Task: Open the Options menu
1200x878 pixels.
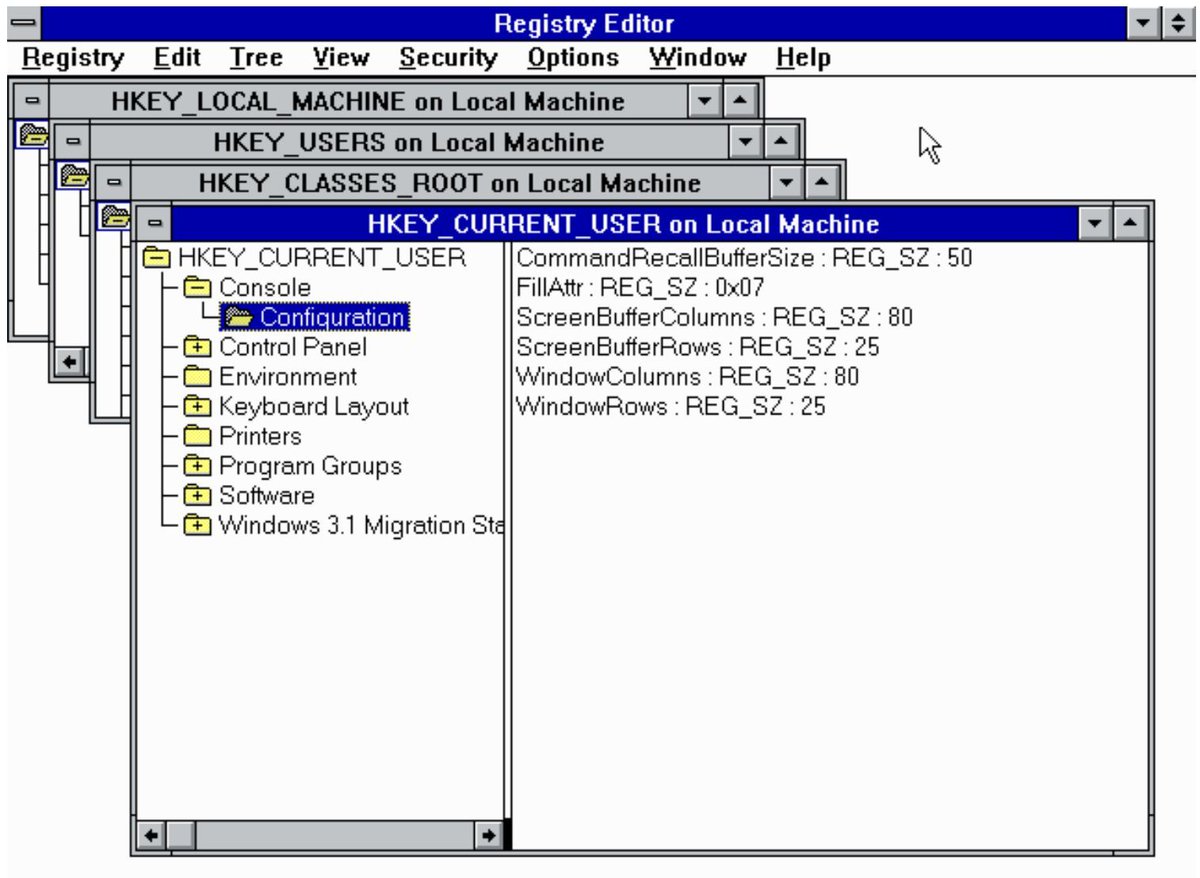Action: tap(573, 58)
